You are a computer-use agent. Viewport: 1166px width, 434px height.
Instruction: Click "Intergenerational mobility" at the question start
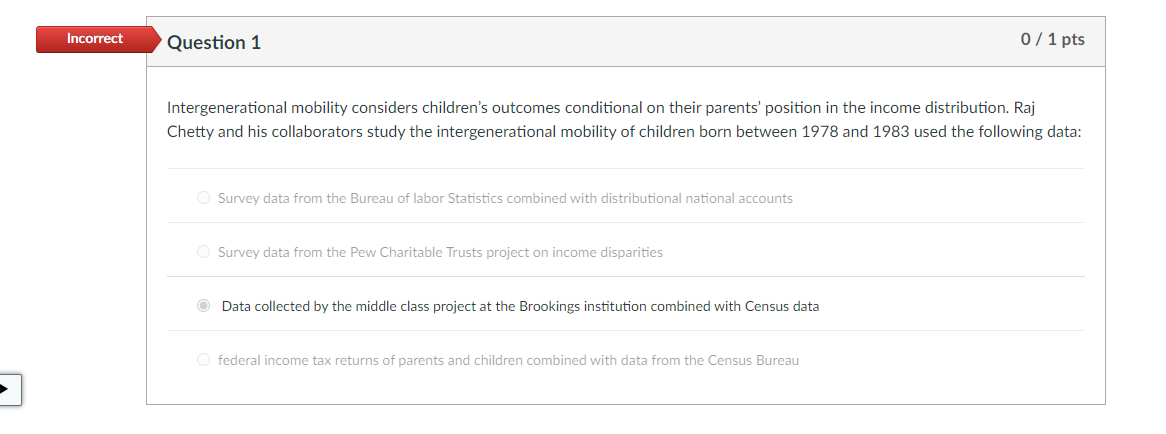[x=252, y=107]
